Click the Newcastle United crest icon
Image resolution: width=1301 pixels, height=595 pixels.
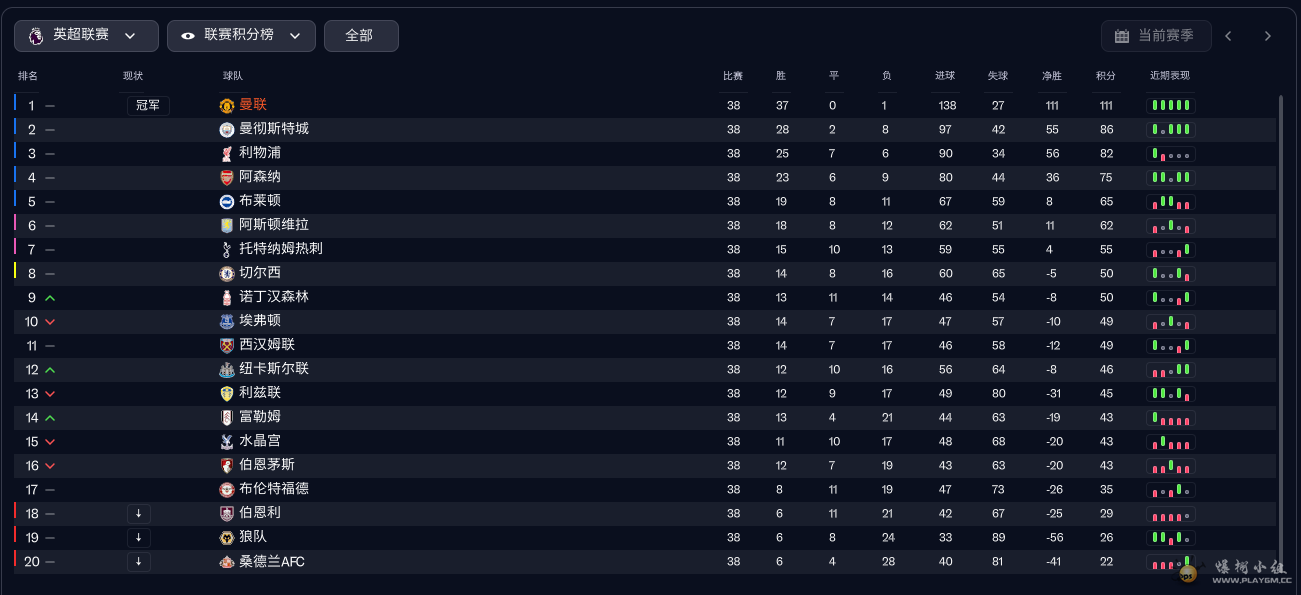226,369
